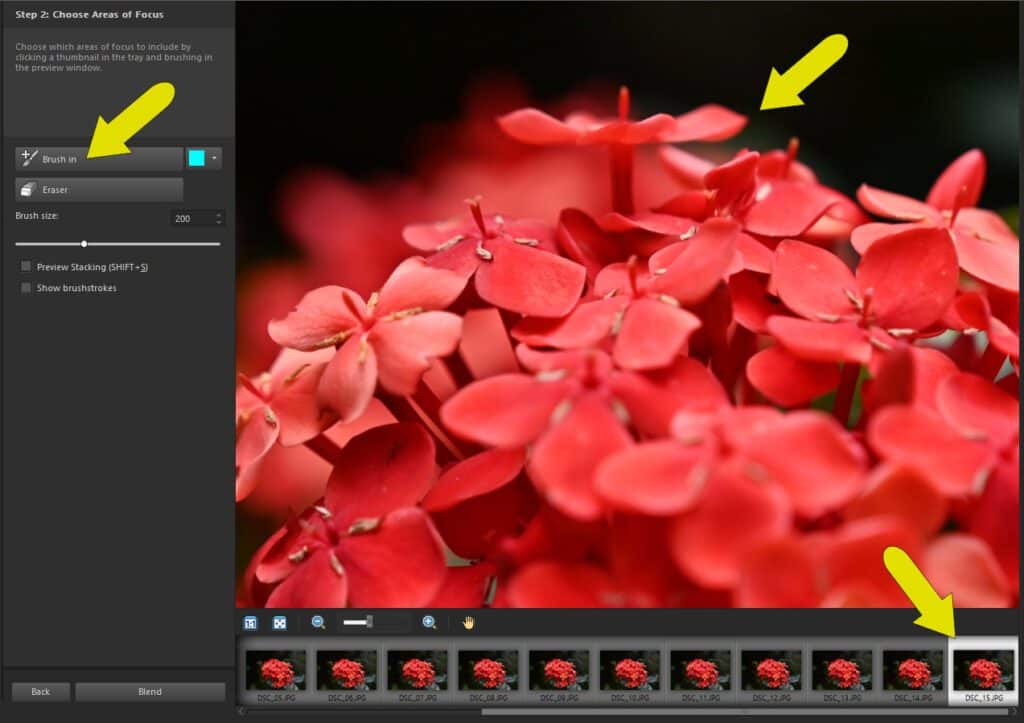1024x723 pixels.
Task: Increase brush size with the up stepper
Action: 219,214
